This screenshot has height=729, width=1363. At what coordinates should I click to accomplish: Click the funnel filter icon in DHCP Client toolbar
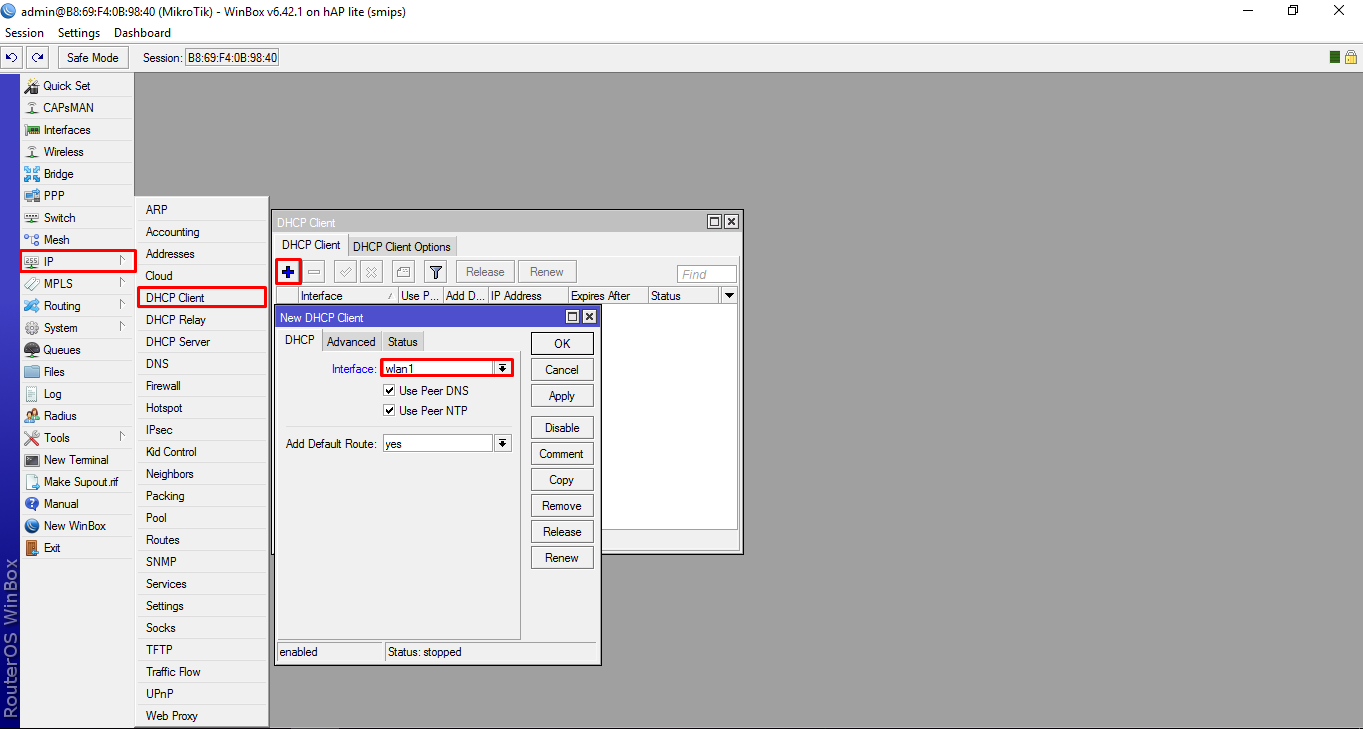(435, 272)
